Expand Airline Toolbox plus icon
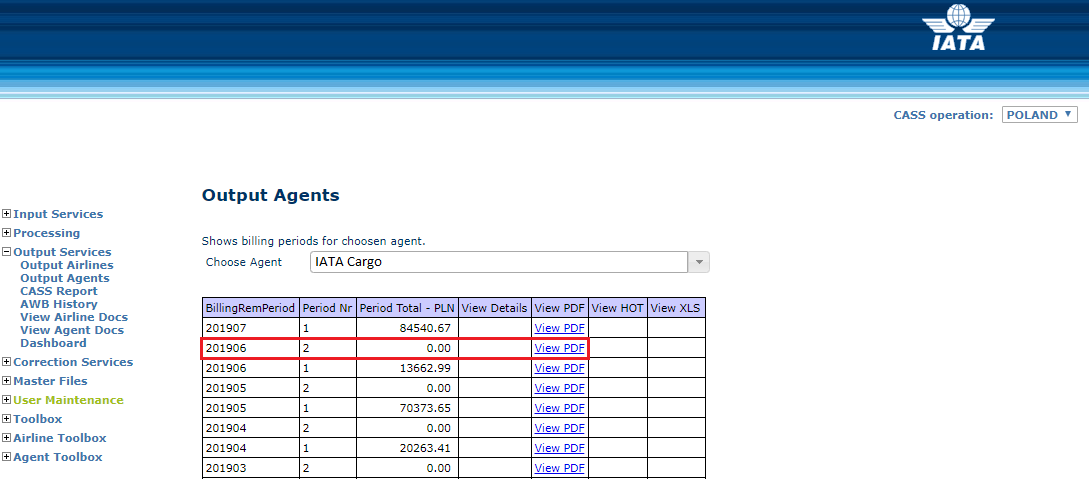 7,438
